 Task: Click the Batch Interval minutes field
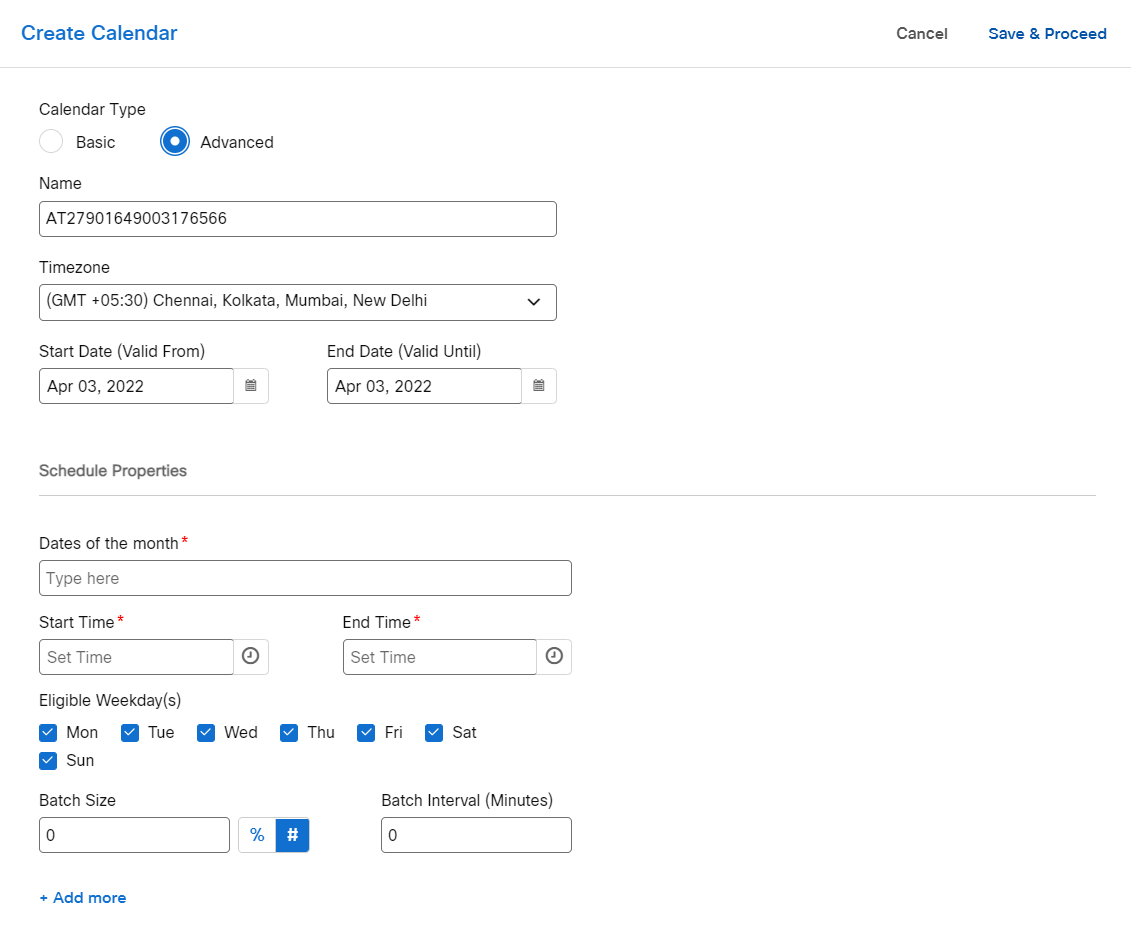[476, 835]
